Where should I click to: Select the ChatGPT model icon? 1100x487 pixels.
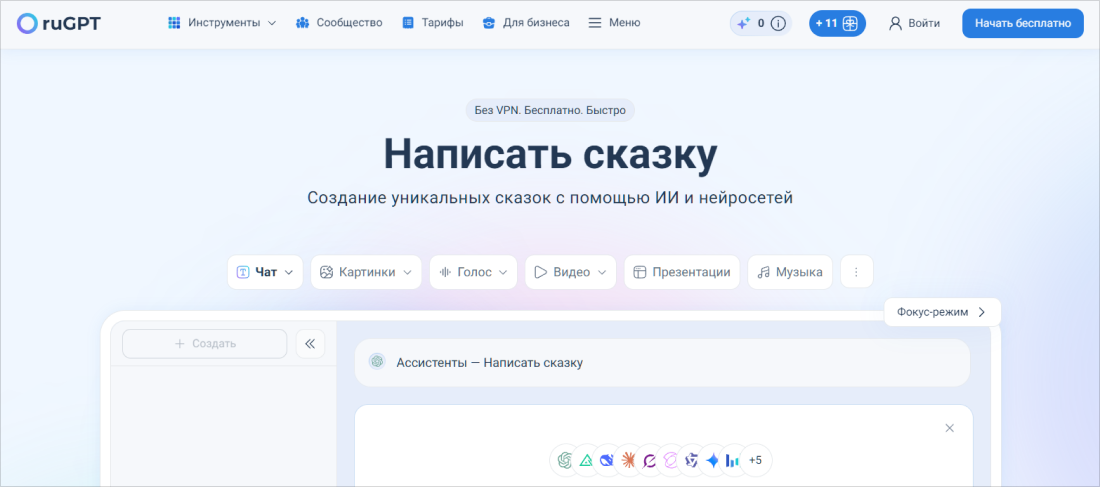pos(565,460)
